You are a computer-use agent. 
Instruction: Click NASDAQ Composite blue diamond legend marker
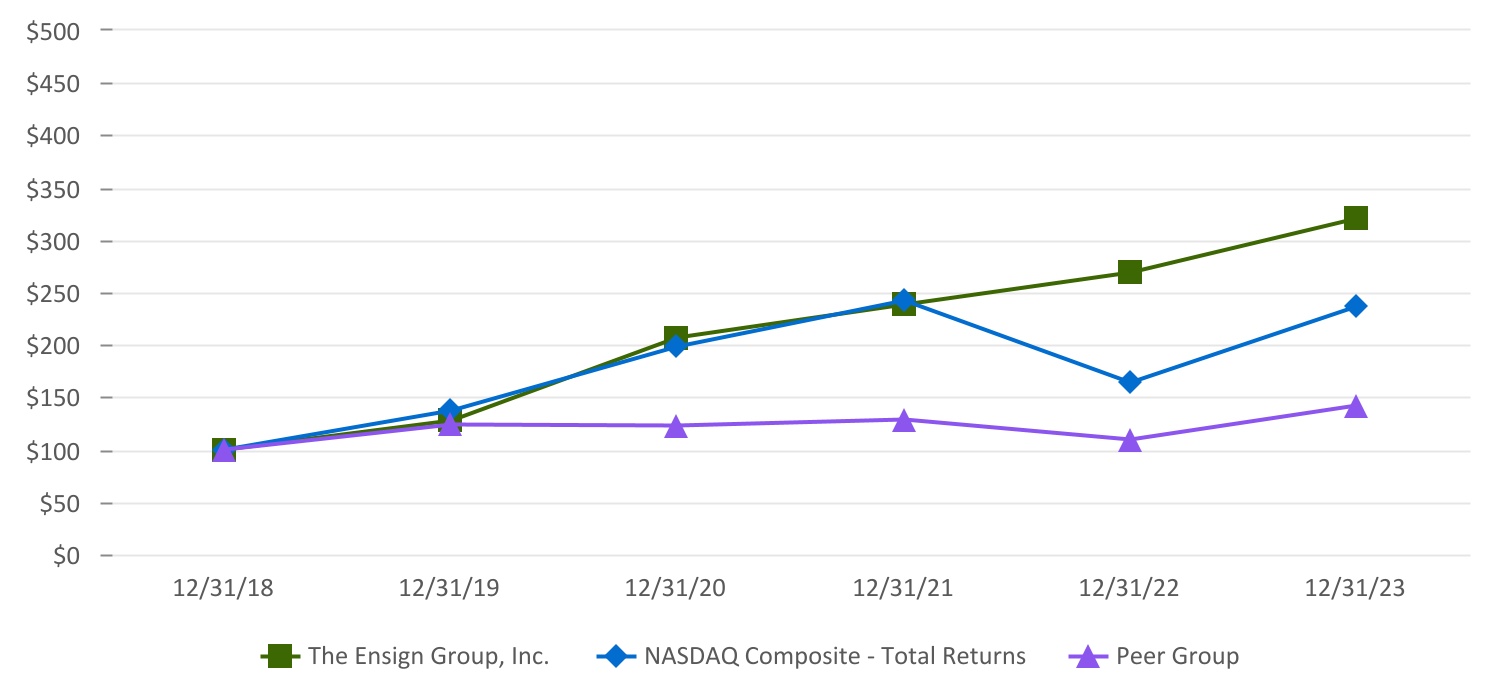617,656
